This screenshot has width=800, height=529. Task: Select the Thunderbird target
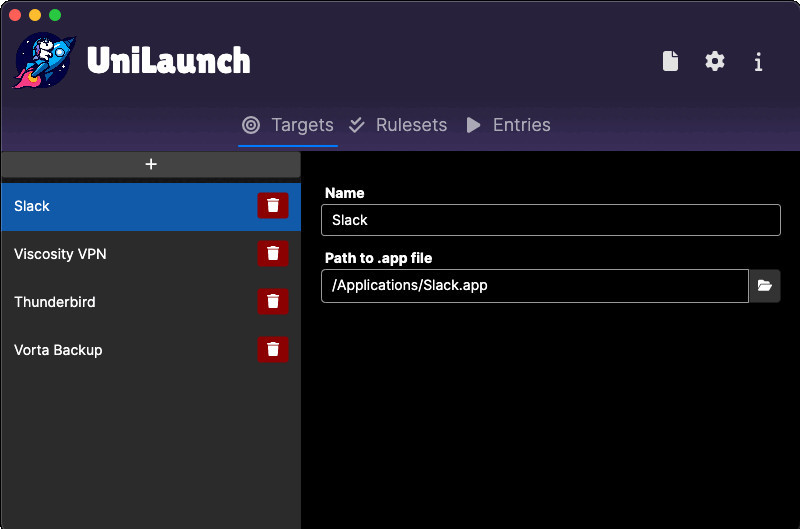pos(151,302)
